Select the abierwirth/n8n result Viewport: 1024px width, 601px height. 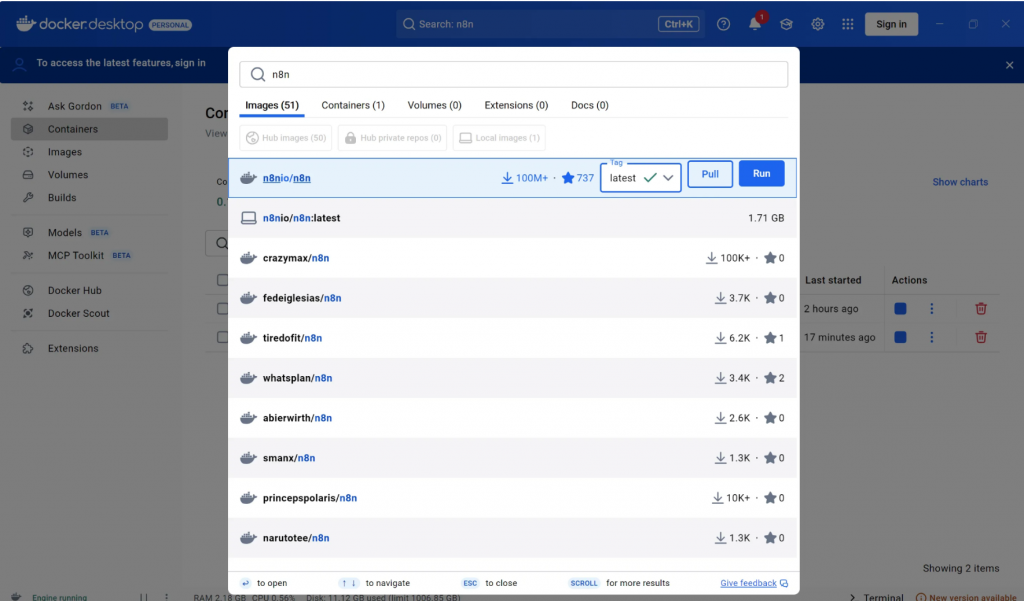(x=513, y=418)
